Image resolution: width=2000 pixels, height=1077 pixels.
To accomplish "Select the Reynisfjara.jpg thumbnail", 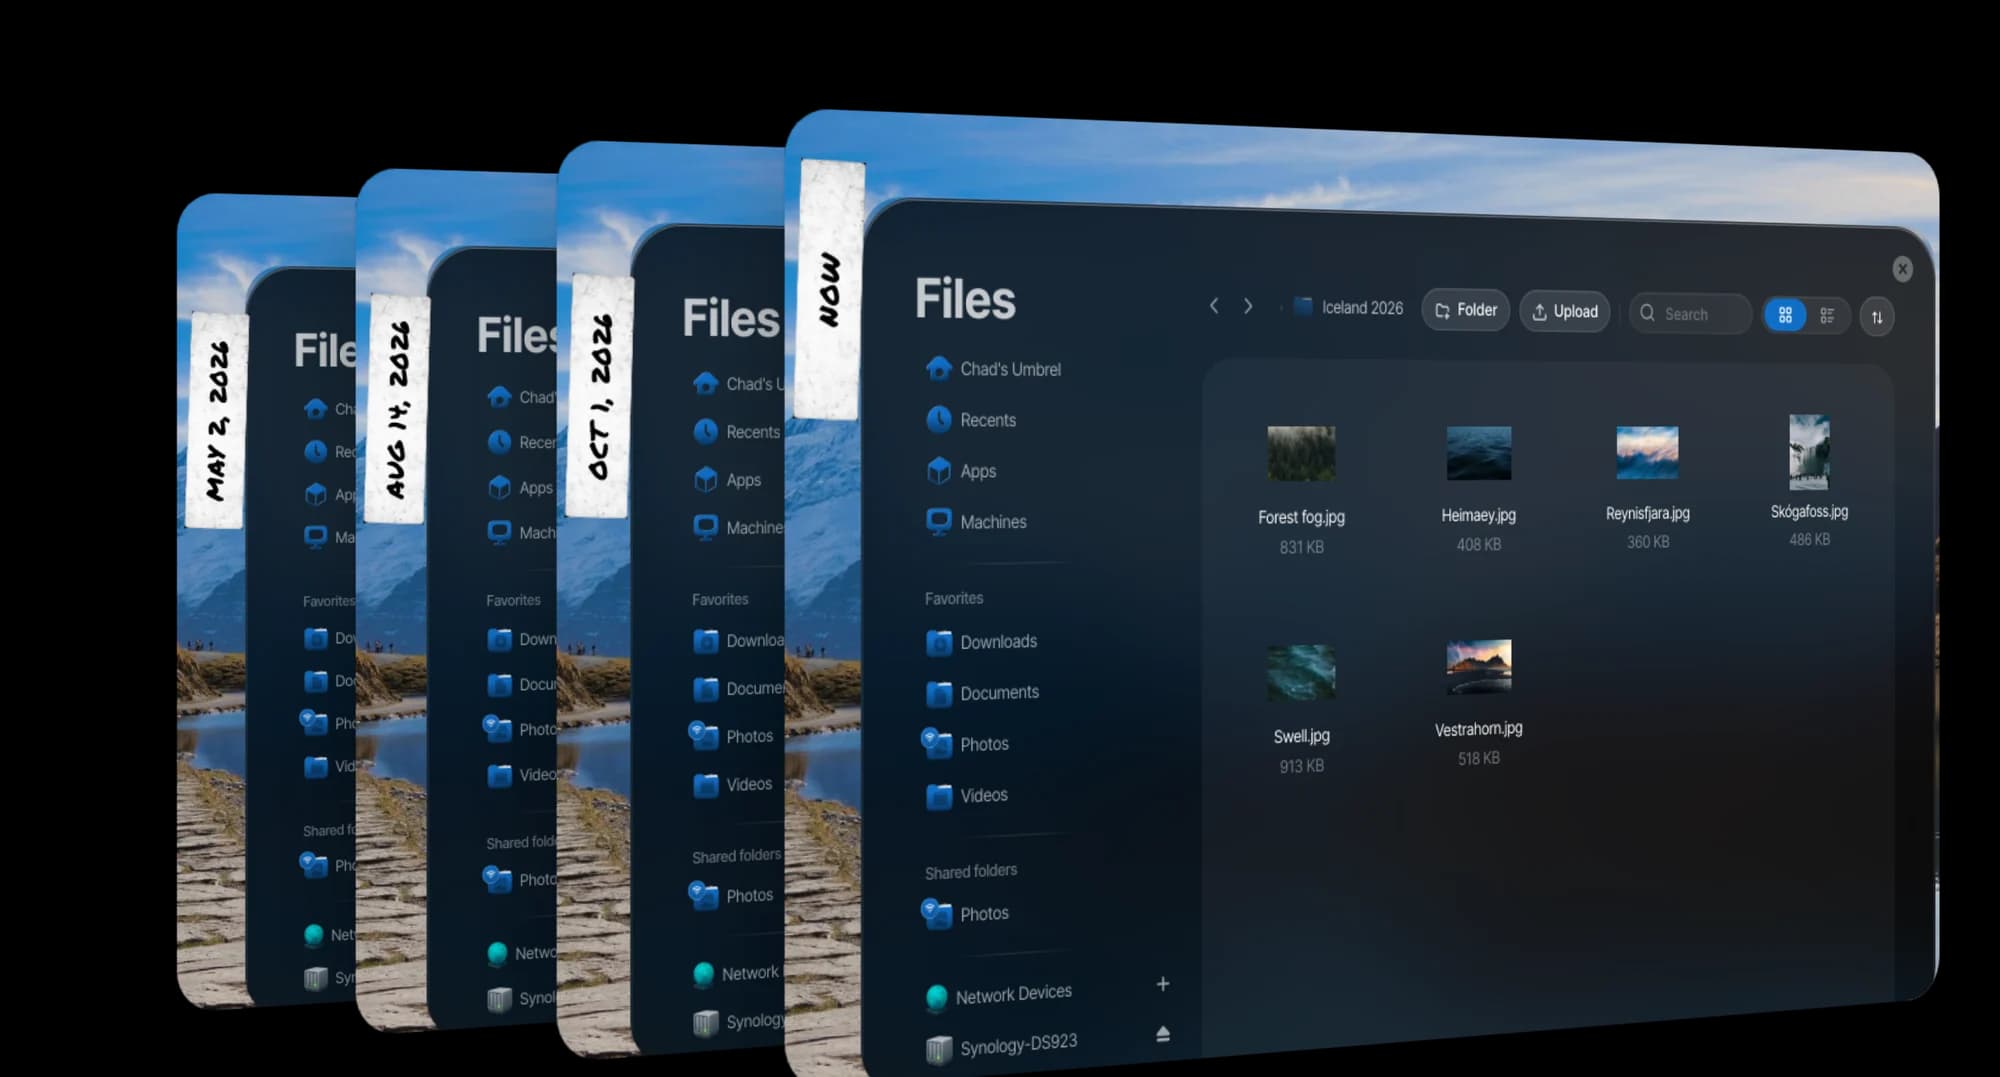I will coord(1647,452).
